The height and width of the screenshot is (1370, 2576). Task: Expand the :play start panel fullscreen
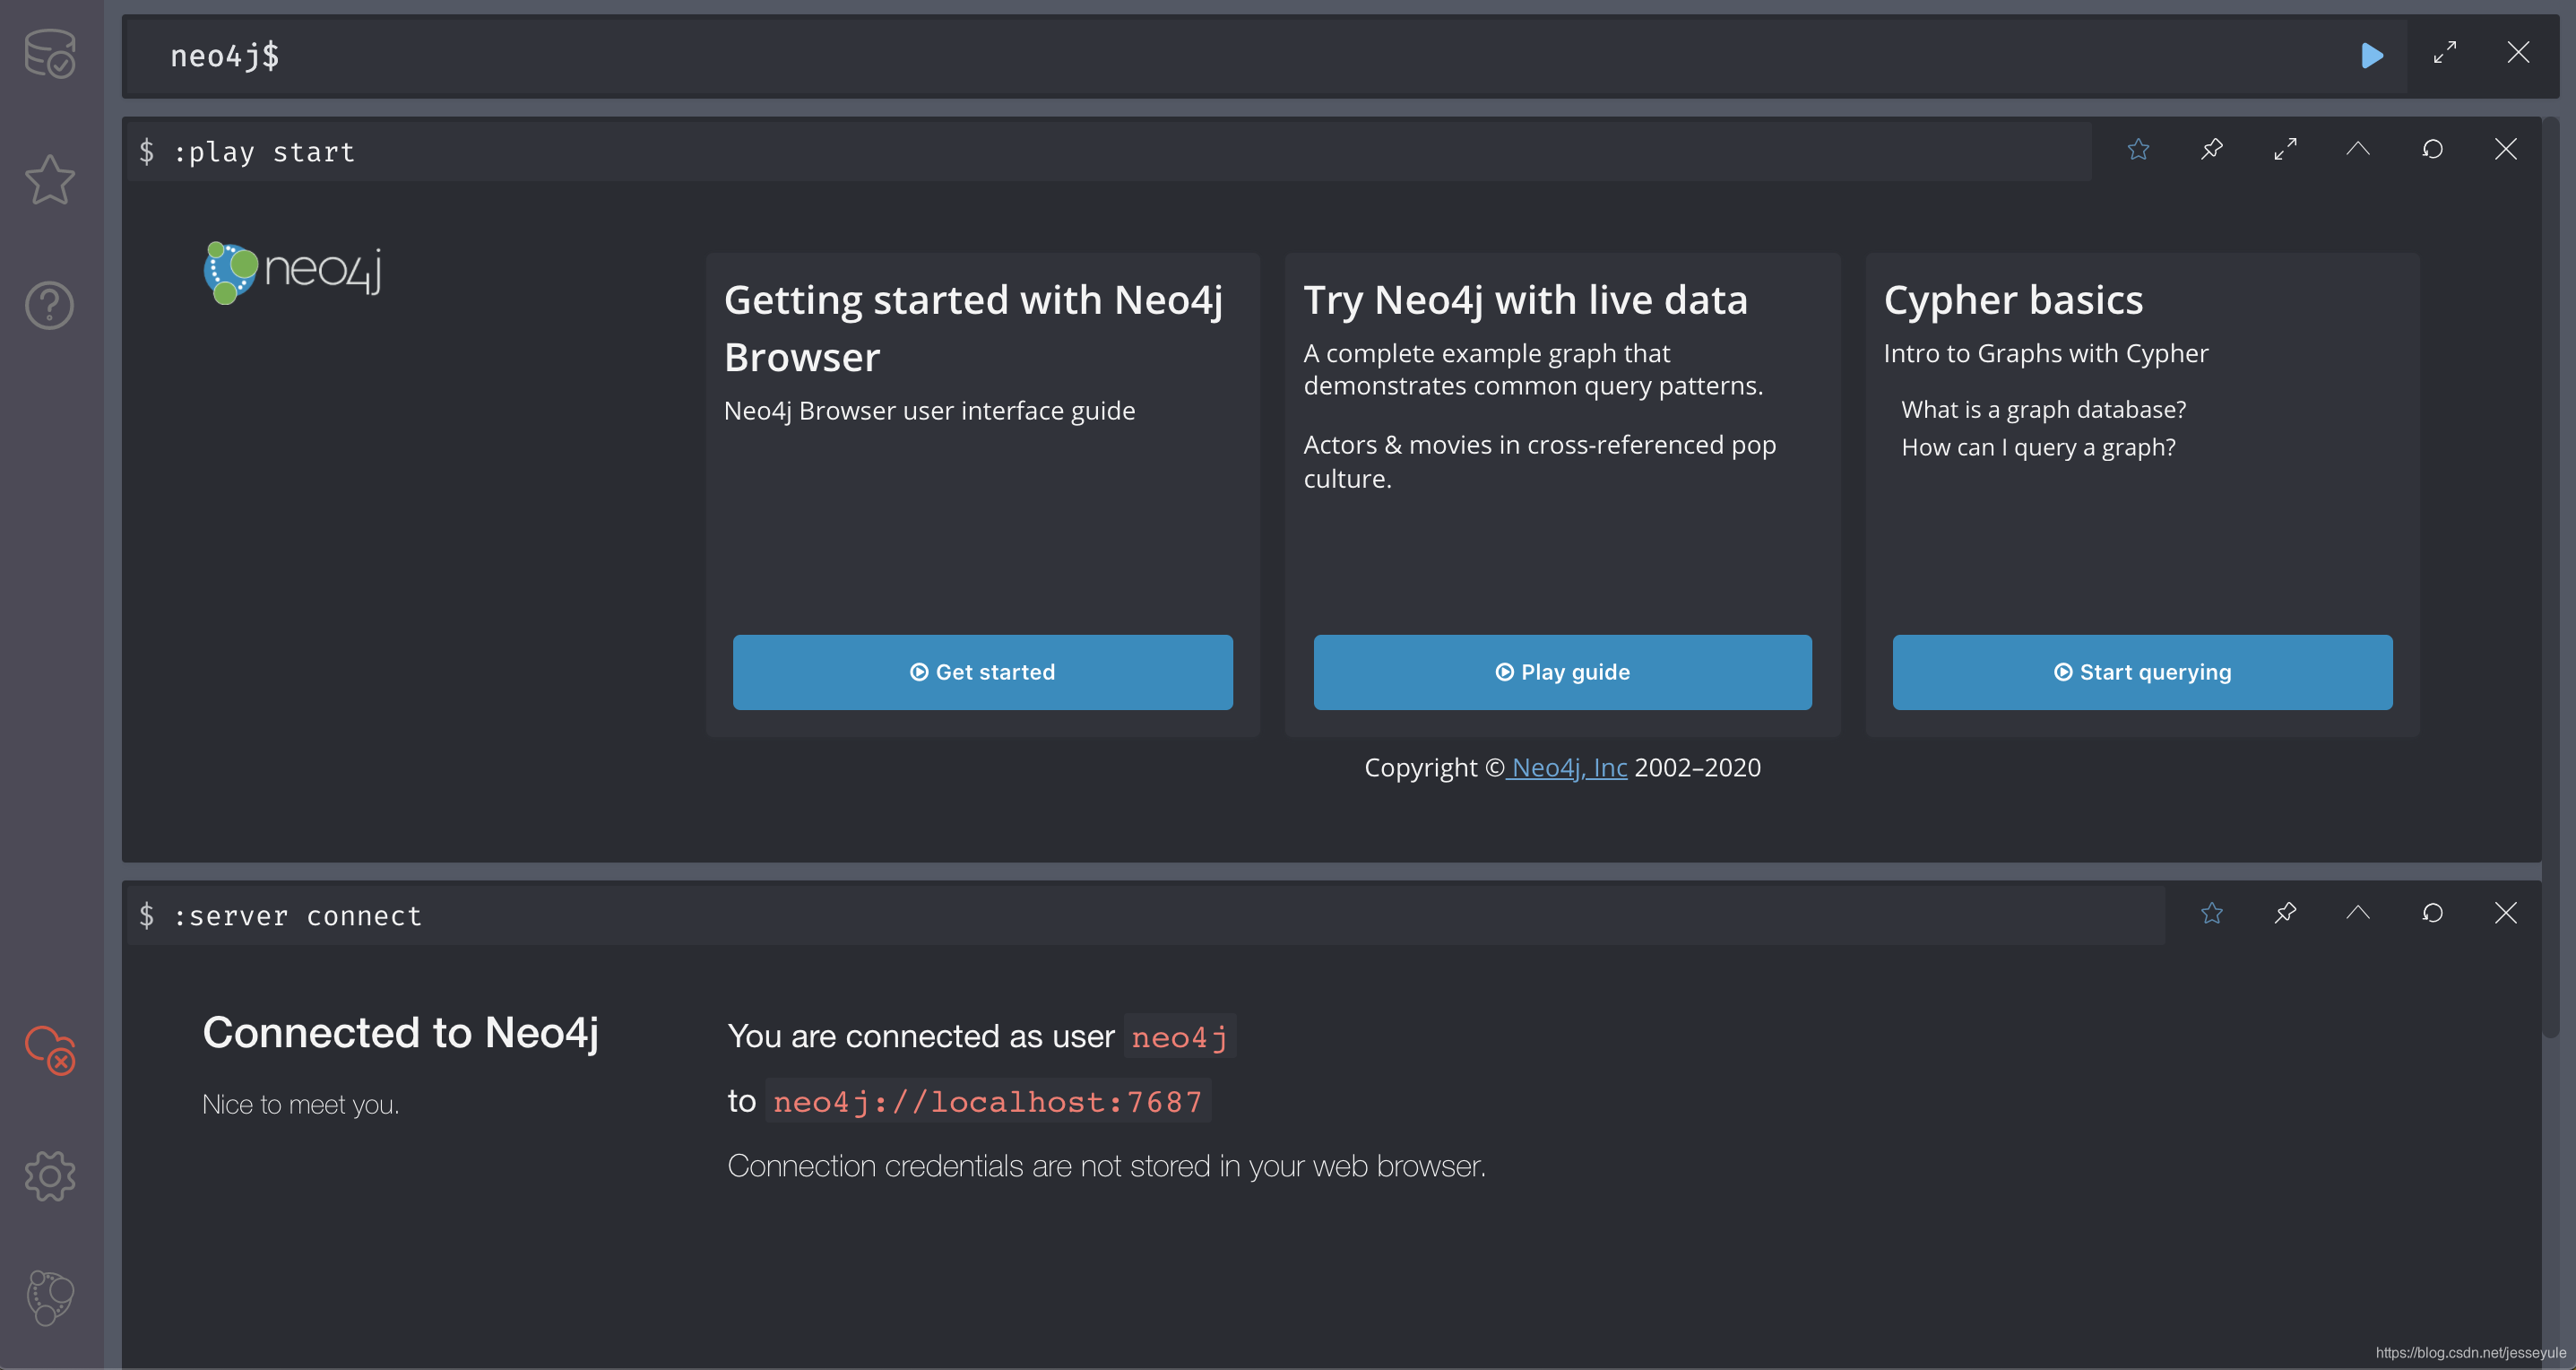pyautogui.click(x=2285, y=150)
